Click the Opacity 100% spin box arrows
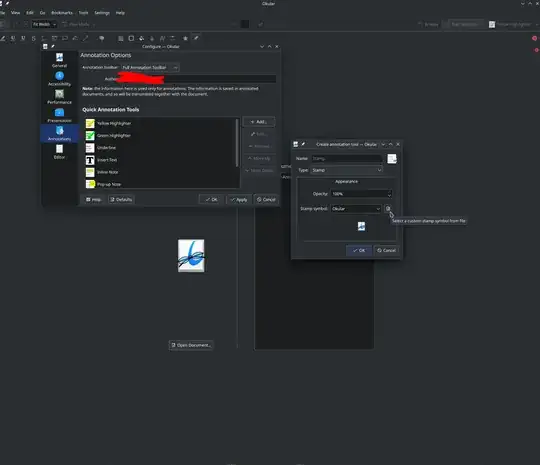540x465 pixels. 389,194
